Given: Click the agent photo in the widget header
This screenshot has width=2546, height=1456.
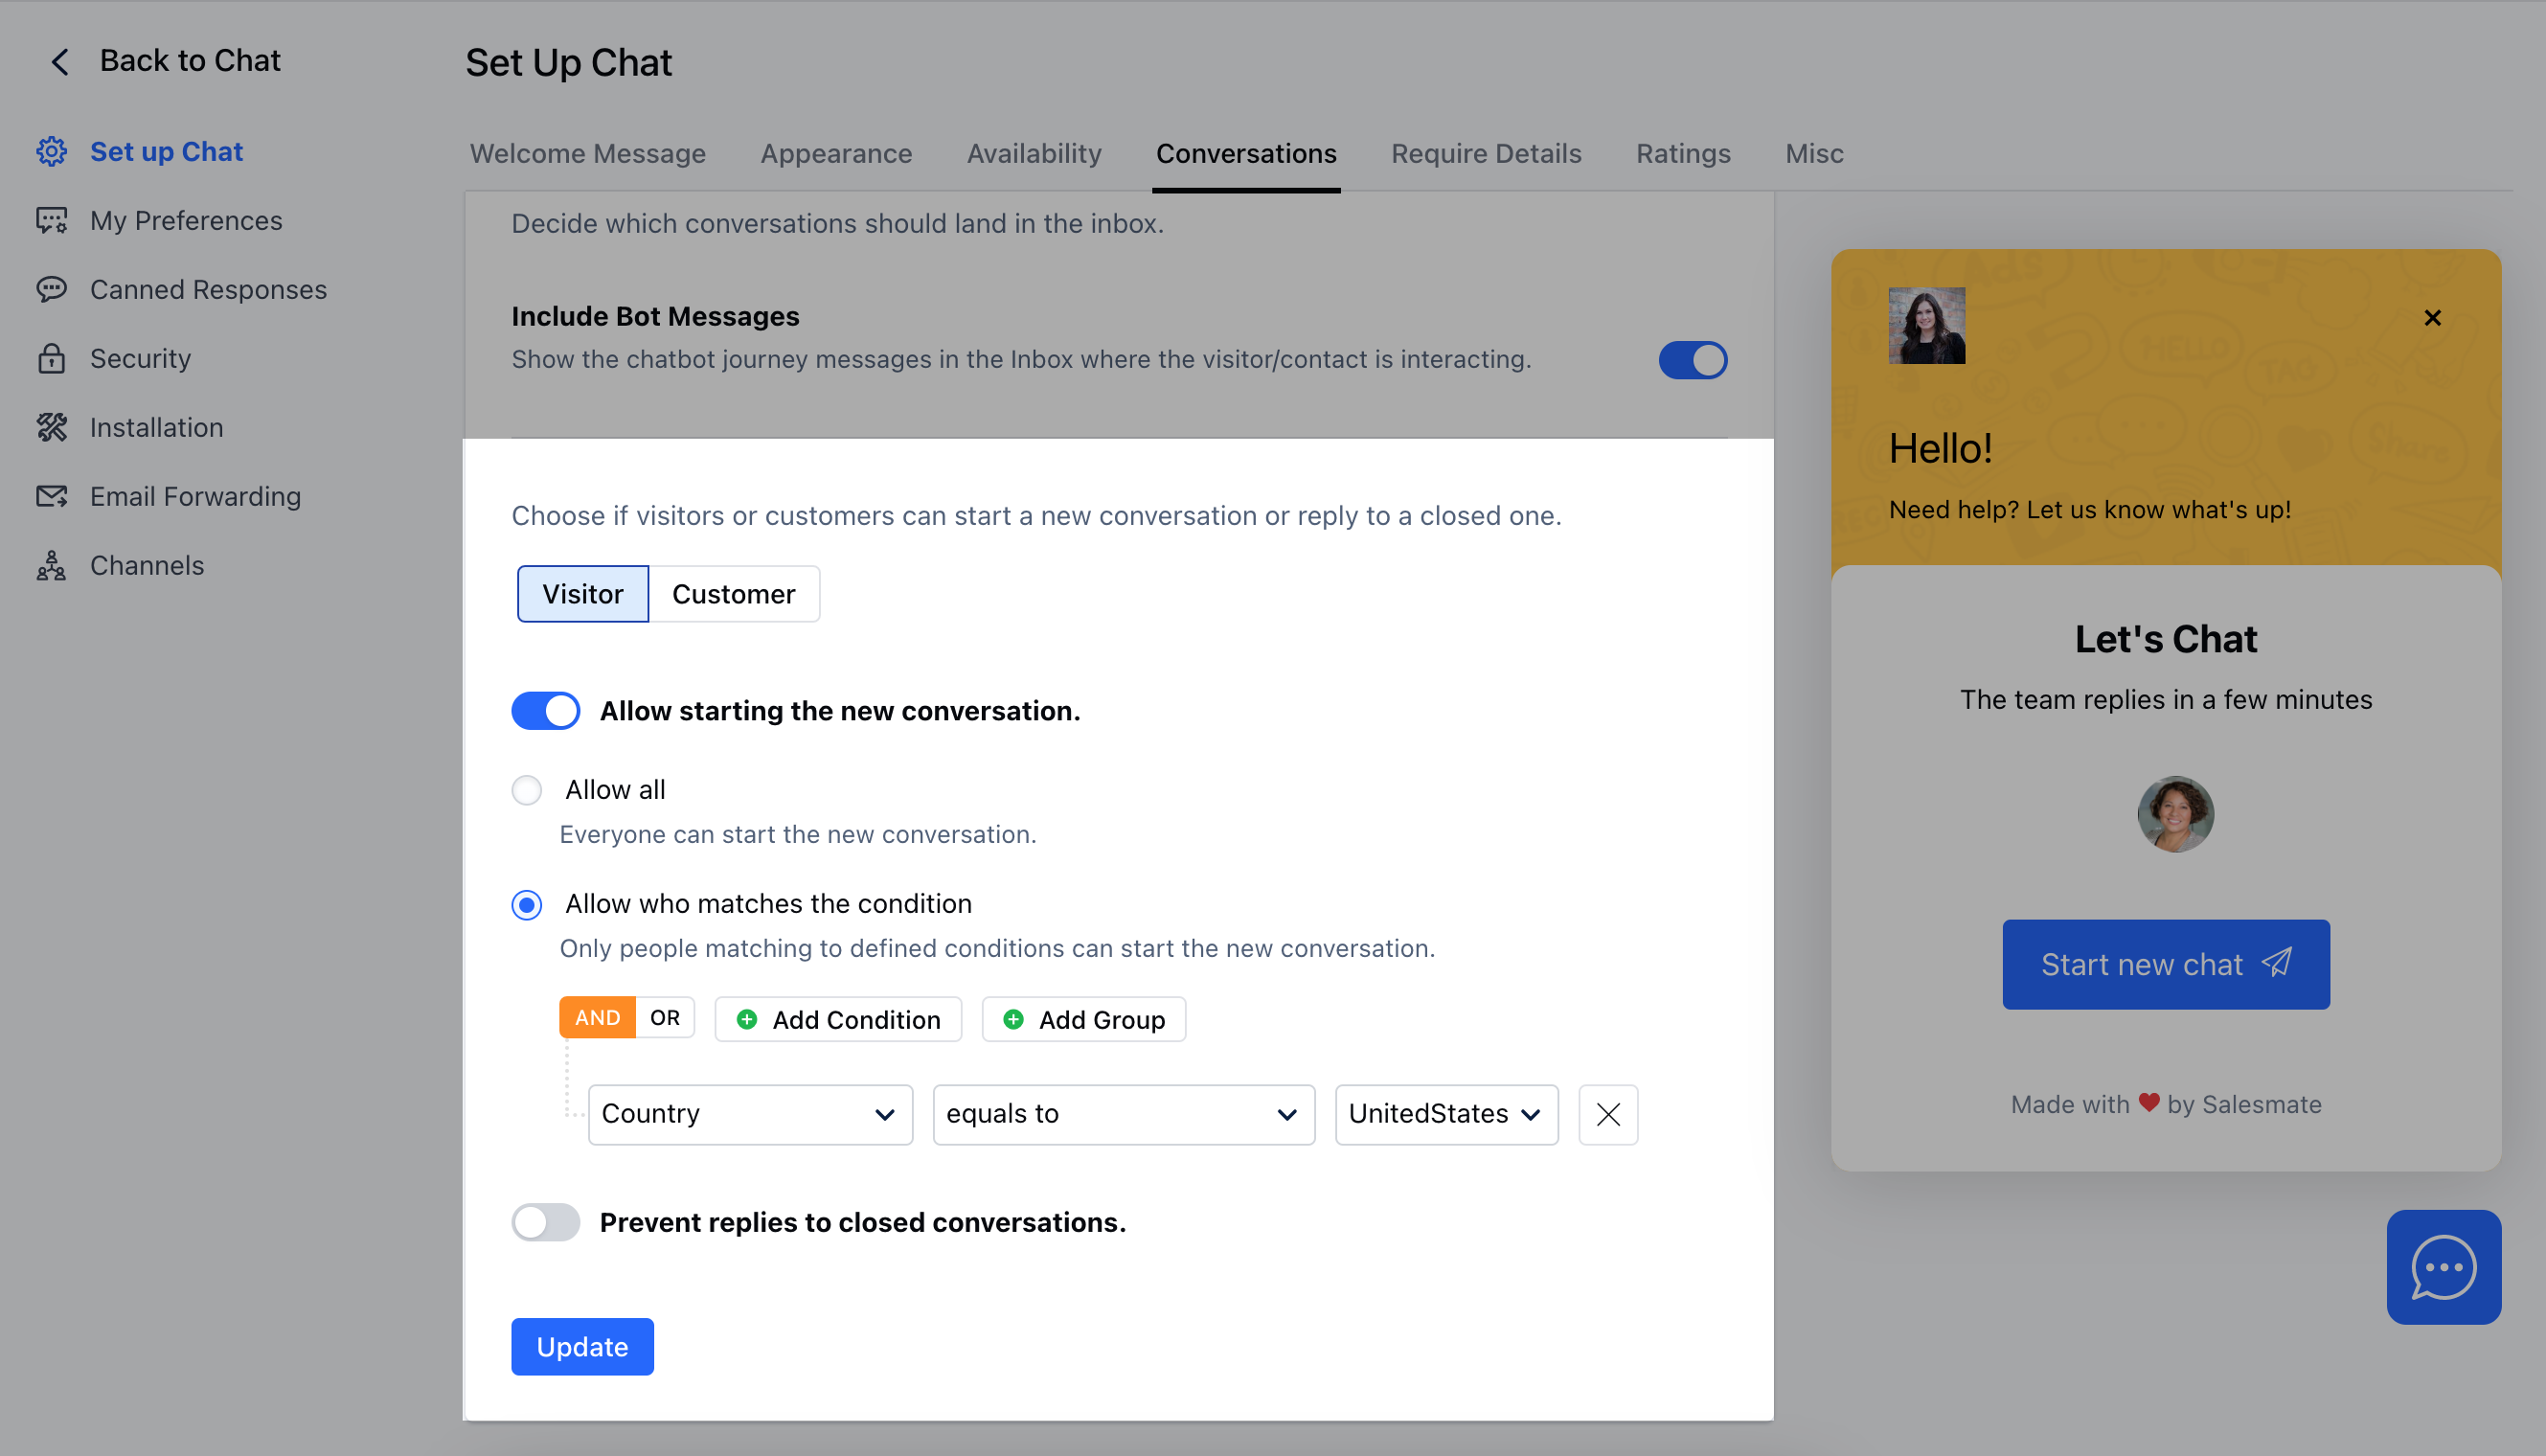Looking at the screenshot, I should [1926, 326].
